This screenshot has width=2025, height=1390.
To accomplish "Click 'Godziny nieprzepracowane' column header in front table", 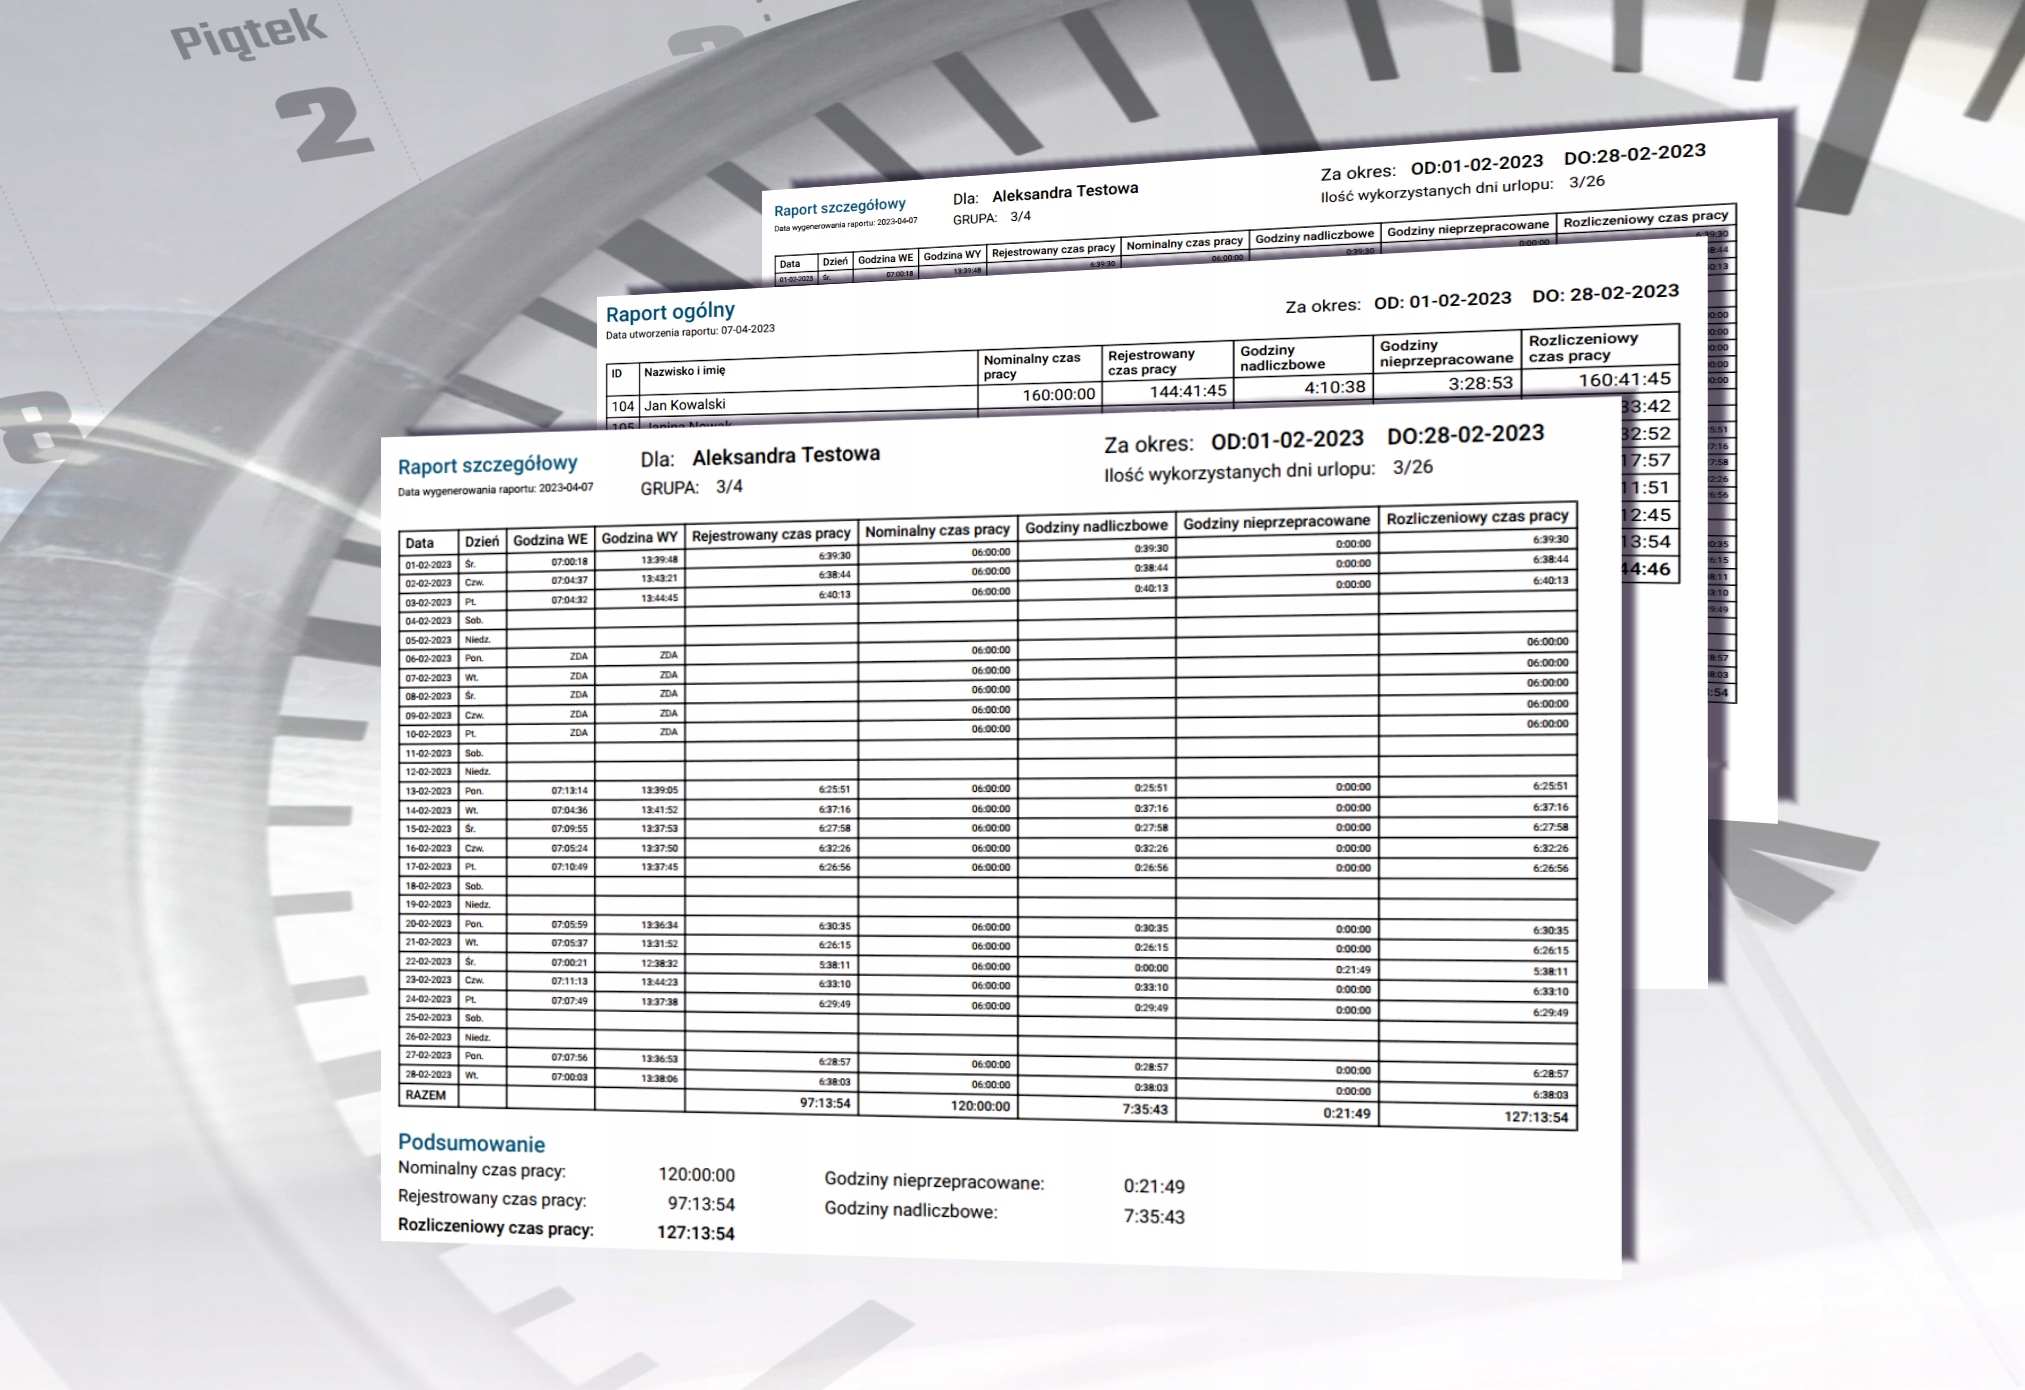I will pyautogui.click(x=1276, y=522).
